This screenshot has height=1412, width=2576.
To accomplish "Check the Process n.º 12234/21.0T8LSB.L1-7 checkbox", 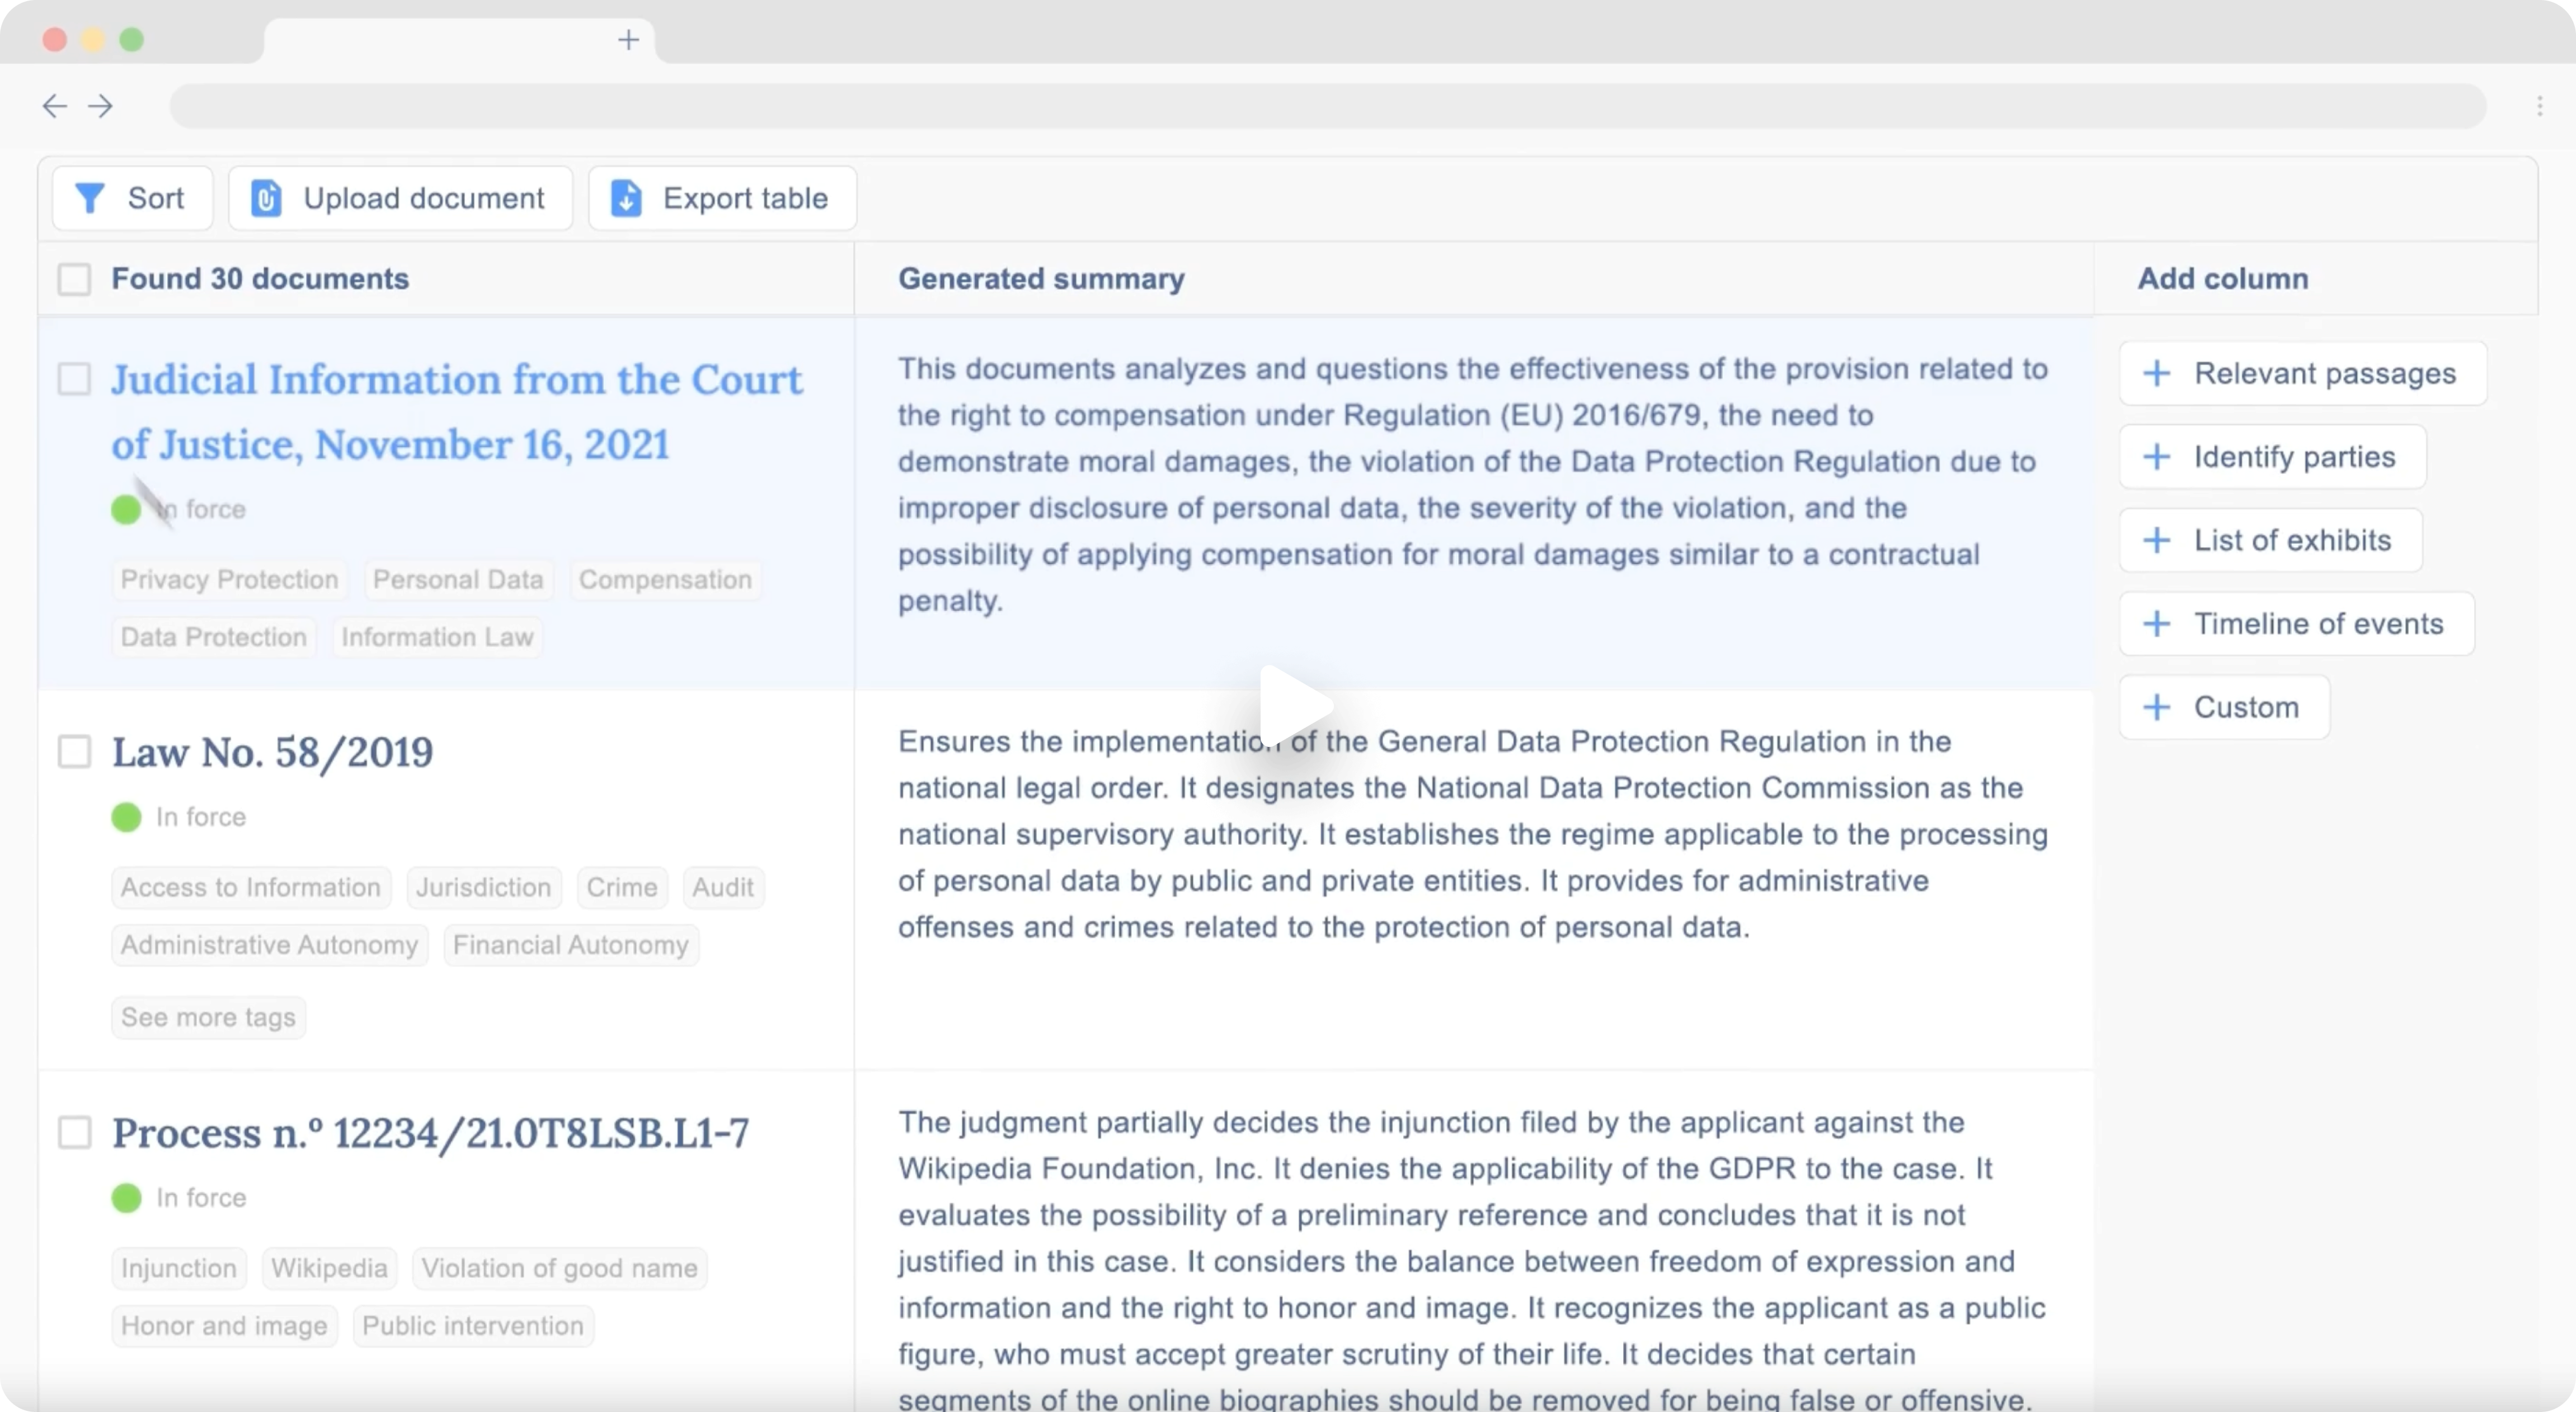I will click(74, 1132).
